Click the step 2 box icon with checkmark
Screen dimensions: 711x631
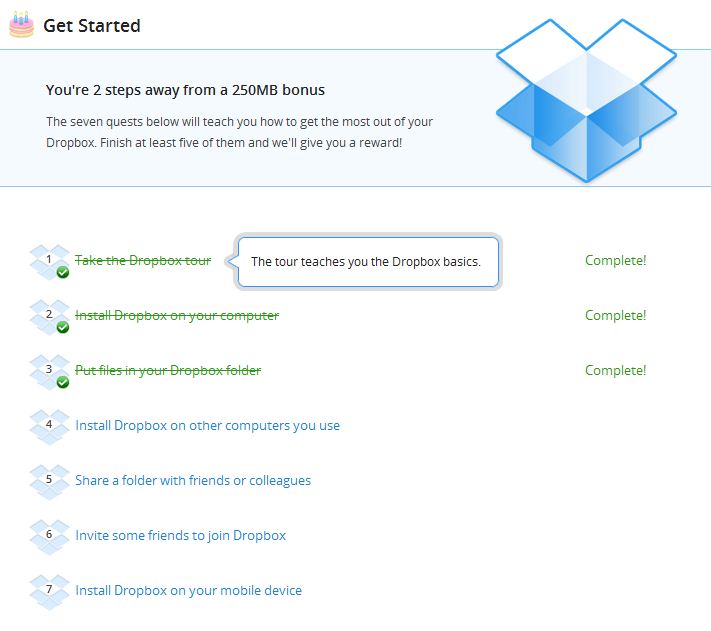coord(49,317)
